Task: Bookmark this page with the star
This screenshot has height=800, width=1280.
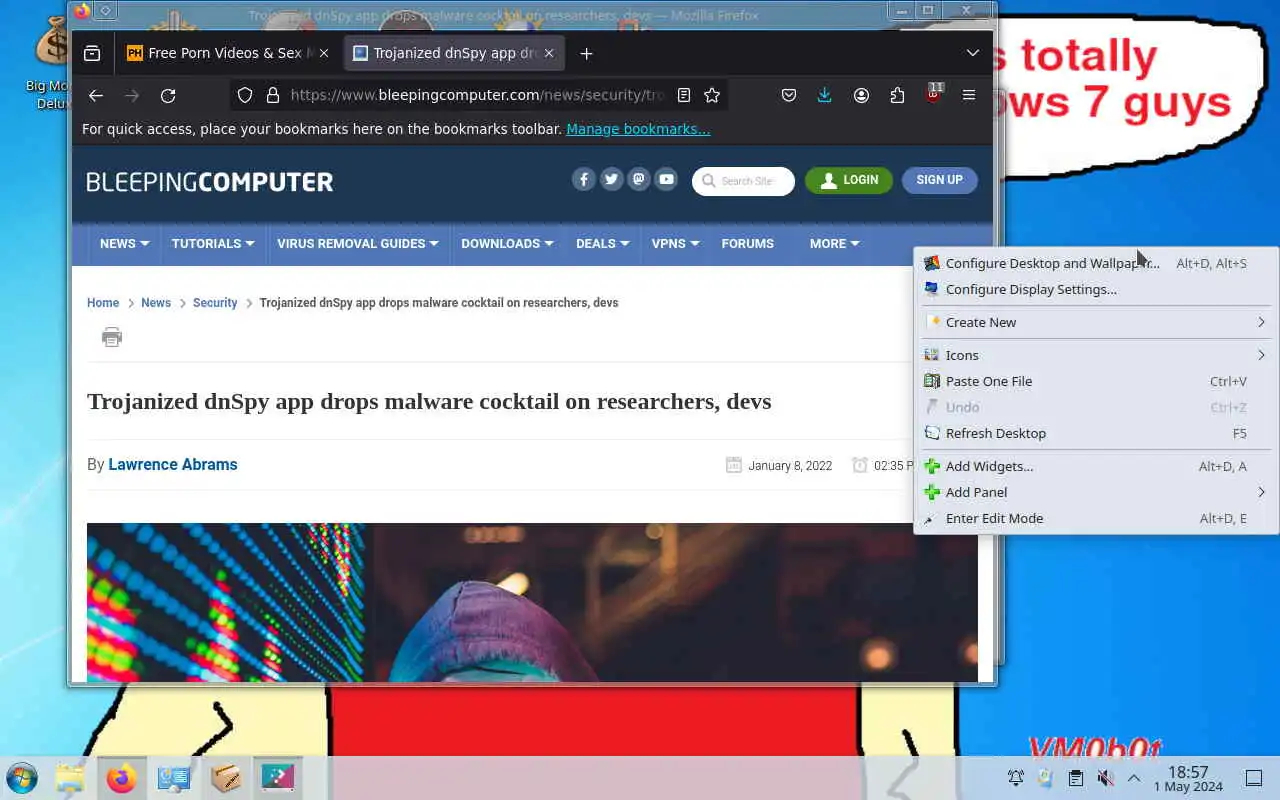Action: click(x=712, y=95)
